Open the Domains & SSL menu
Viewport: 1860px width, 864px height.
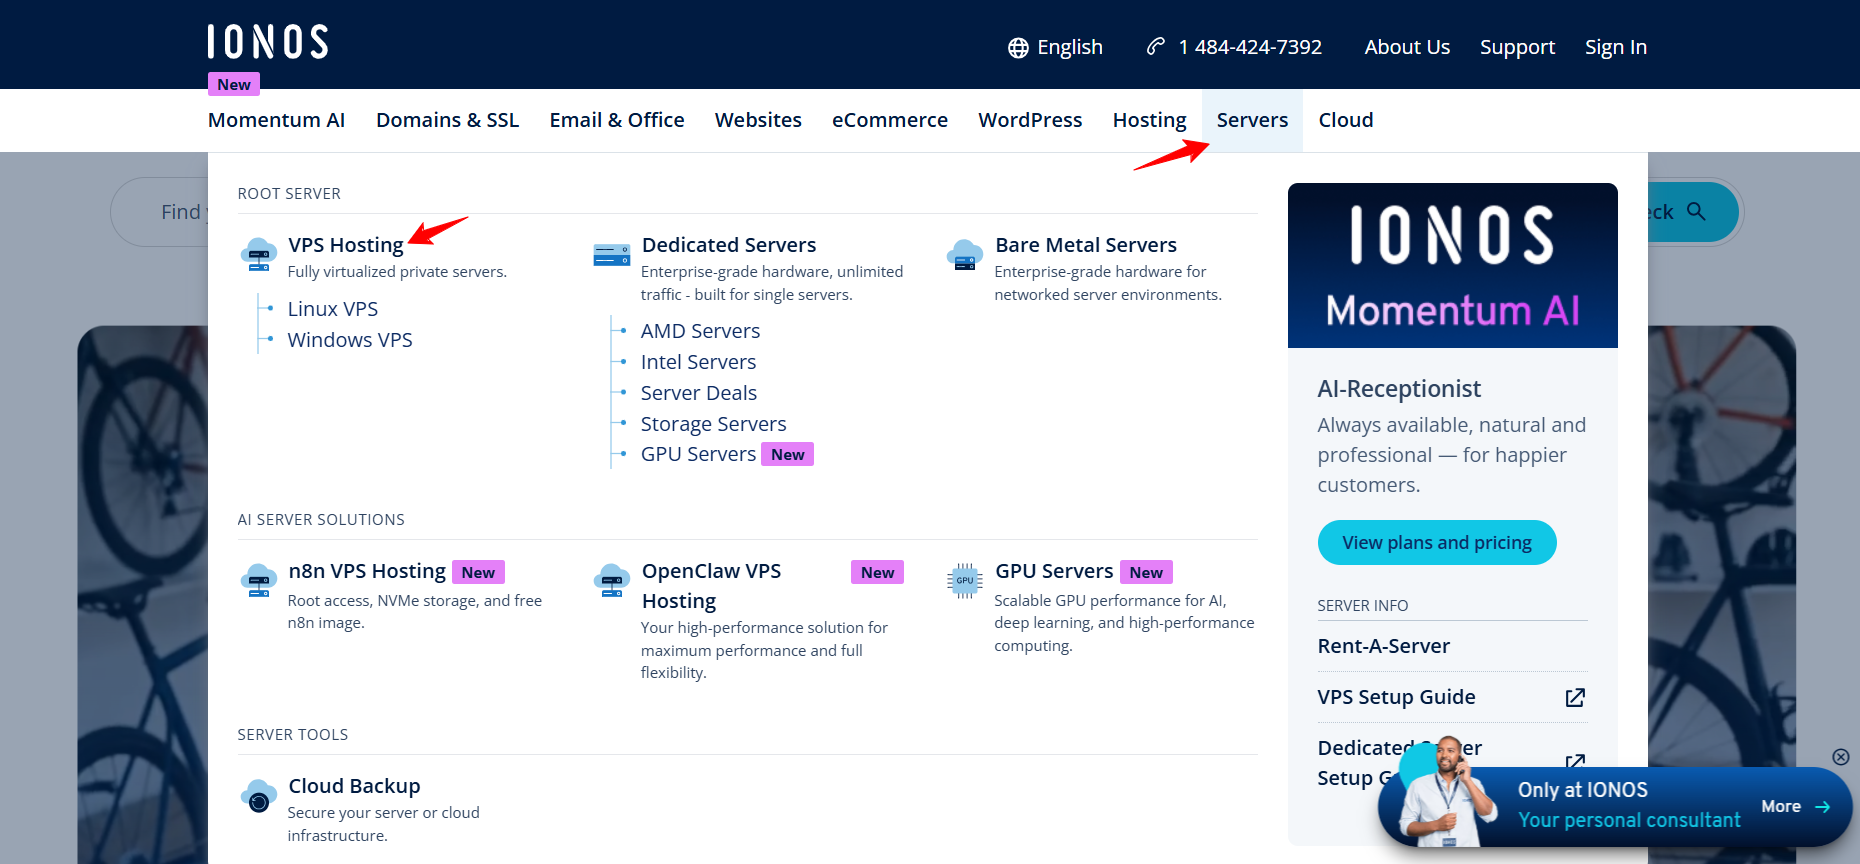pos(447,120)
